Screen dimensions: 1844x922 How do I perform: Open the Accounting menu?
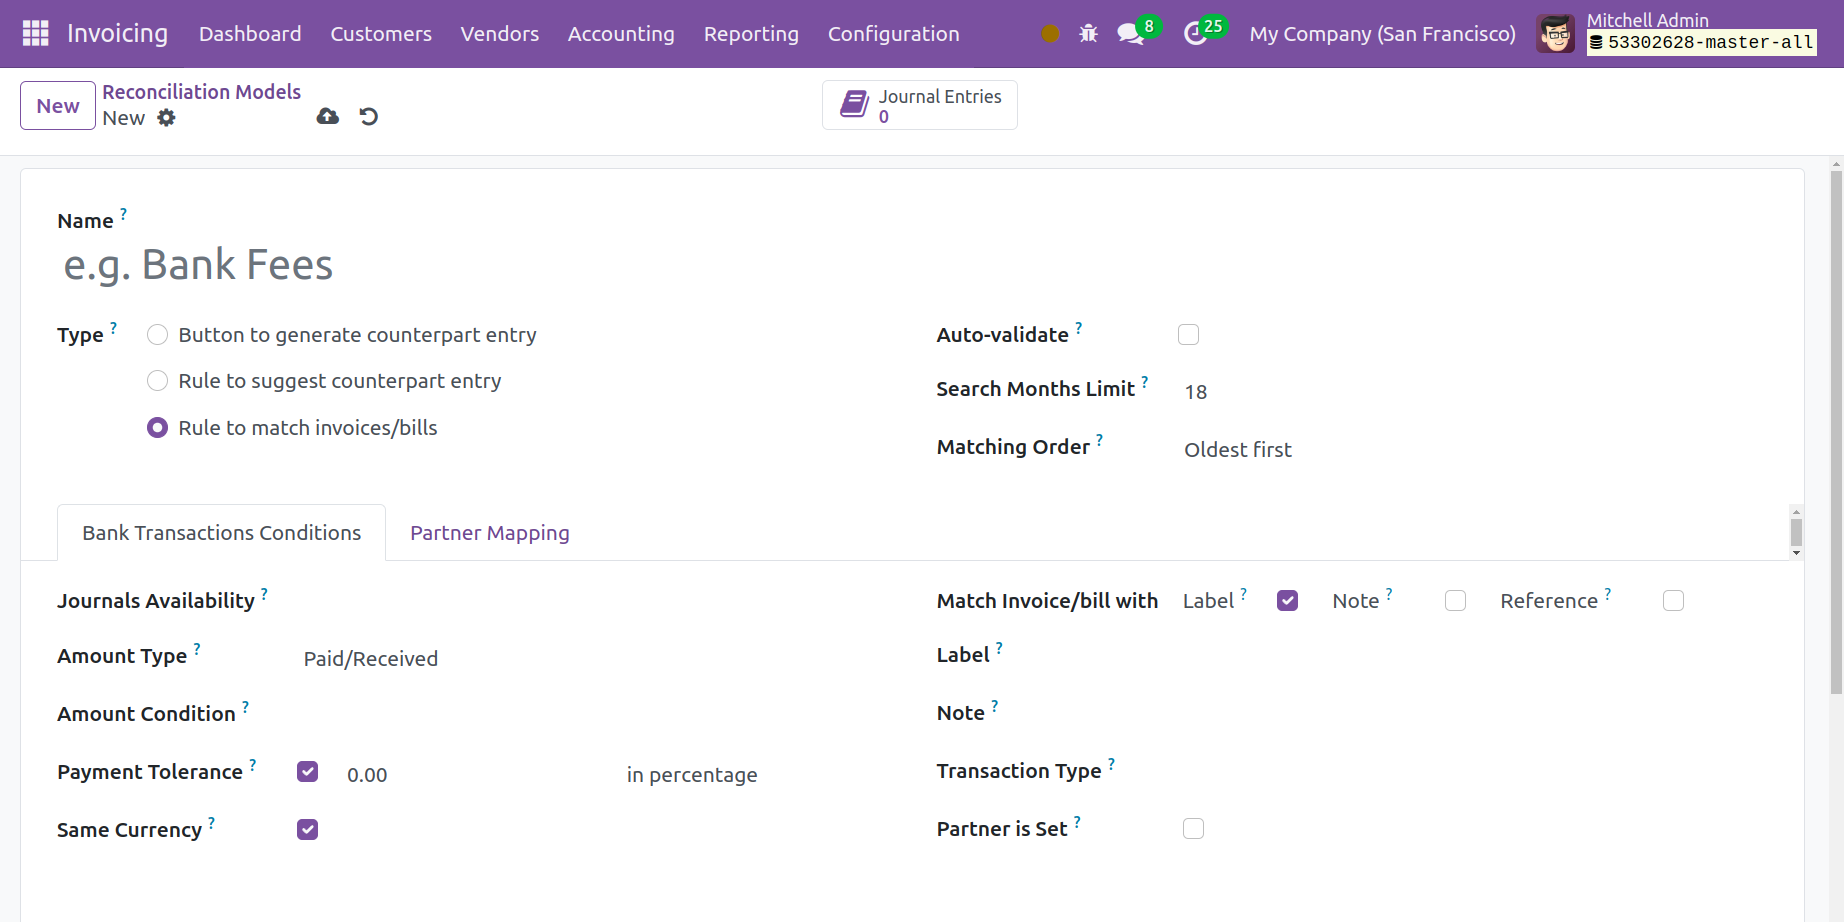point(621,34)
